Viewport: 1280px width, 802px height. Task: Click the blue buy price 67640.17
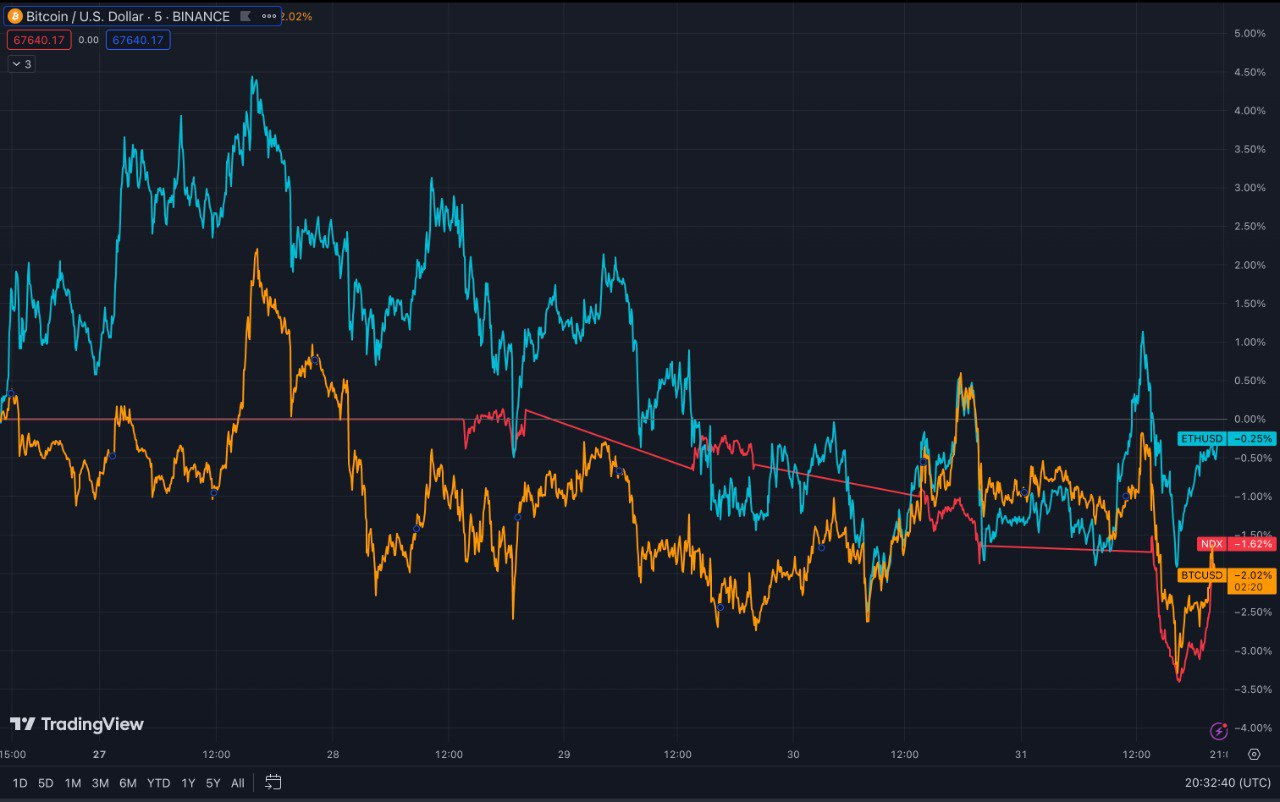click(139, 40)
